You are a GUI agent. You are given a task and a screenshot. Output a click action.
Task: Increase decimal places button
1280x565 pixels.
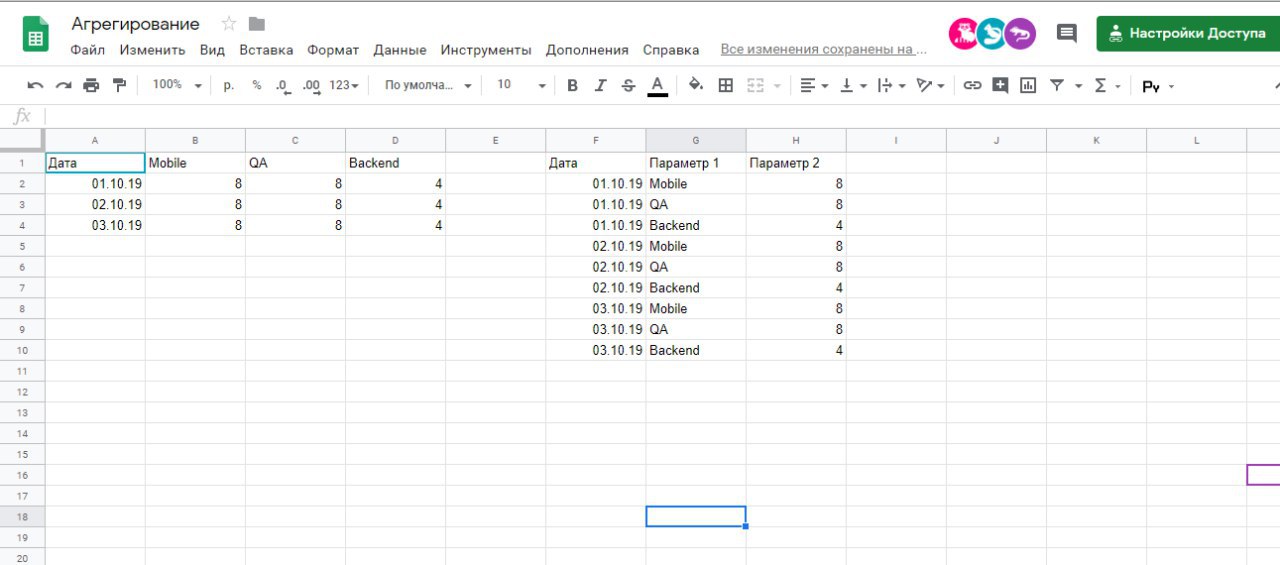tap(311, 86)
